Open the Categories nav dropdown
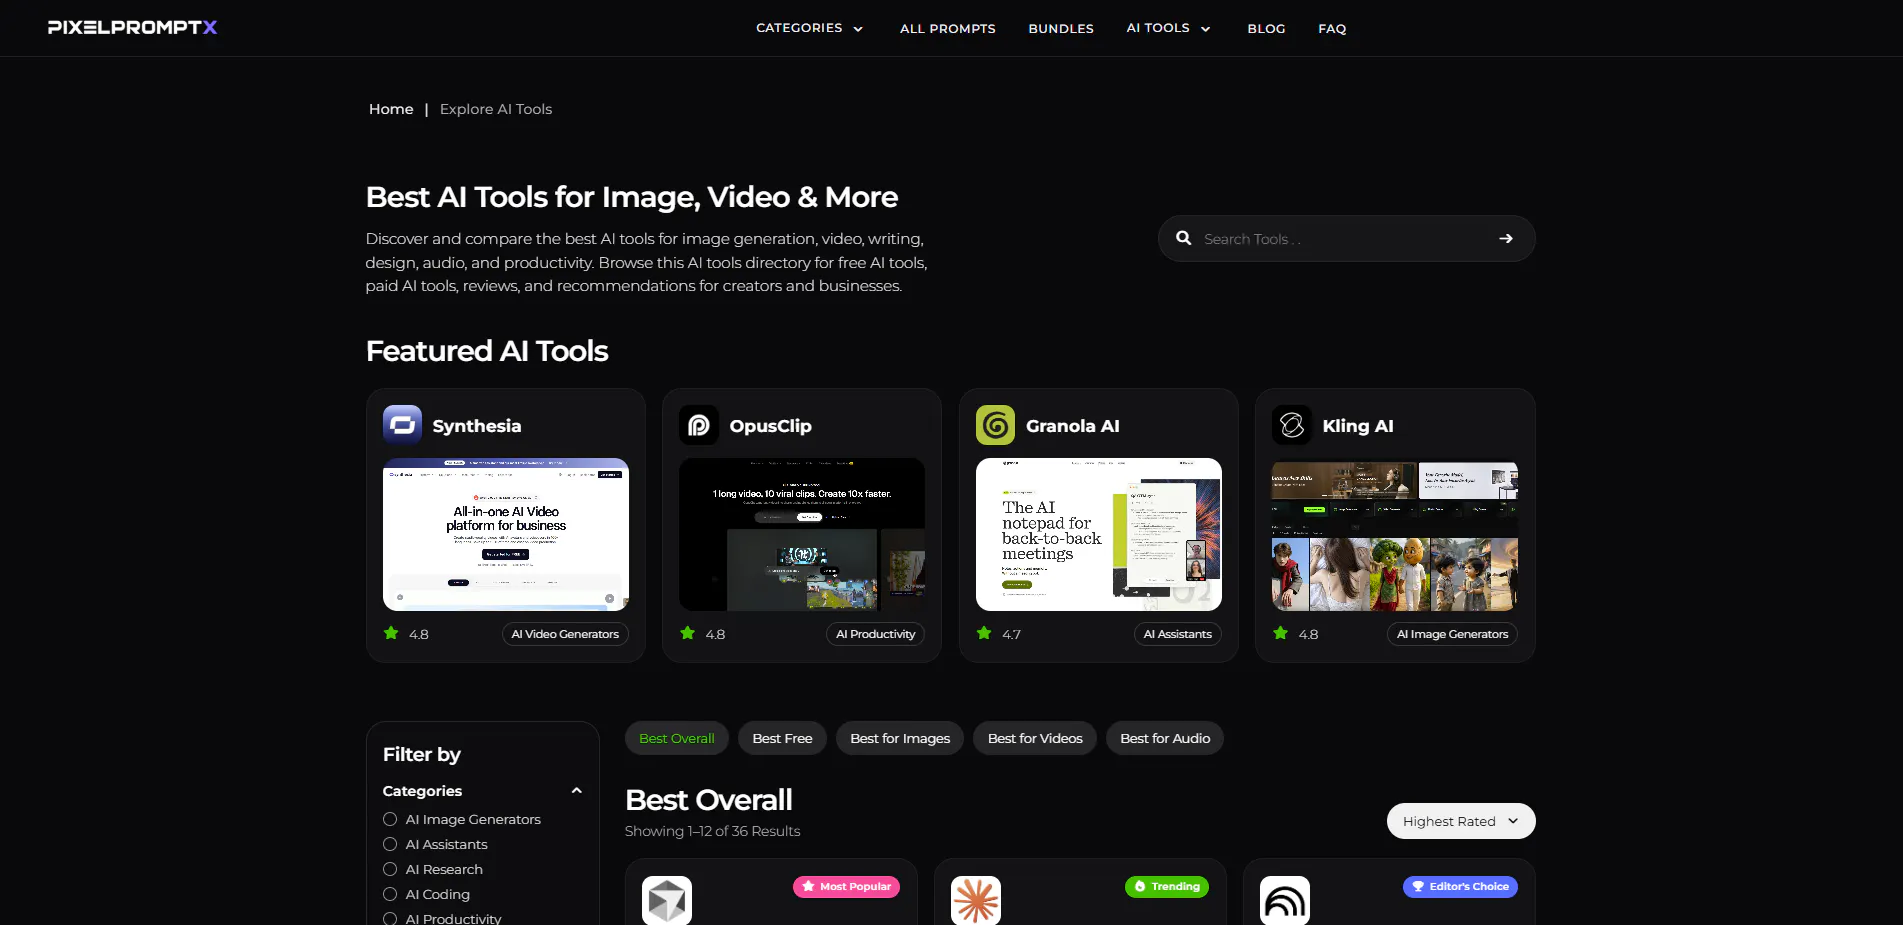The width and height of the screenshot is (1903, 925). 809,28
